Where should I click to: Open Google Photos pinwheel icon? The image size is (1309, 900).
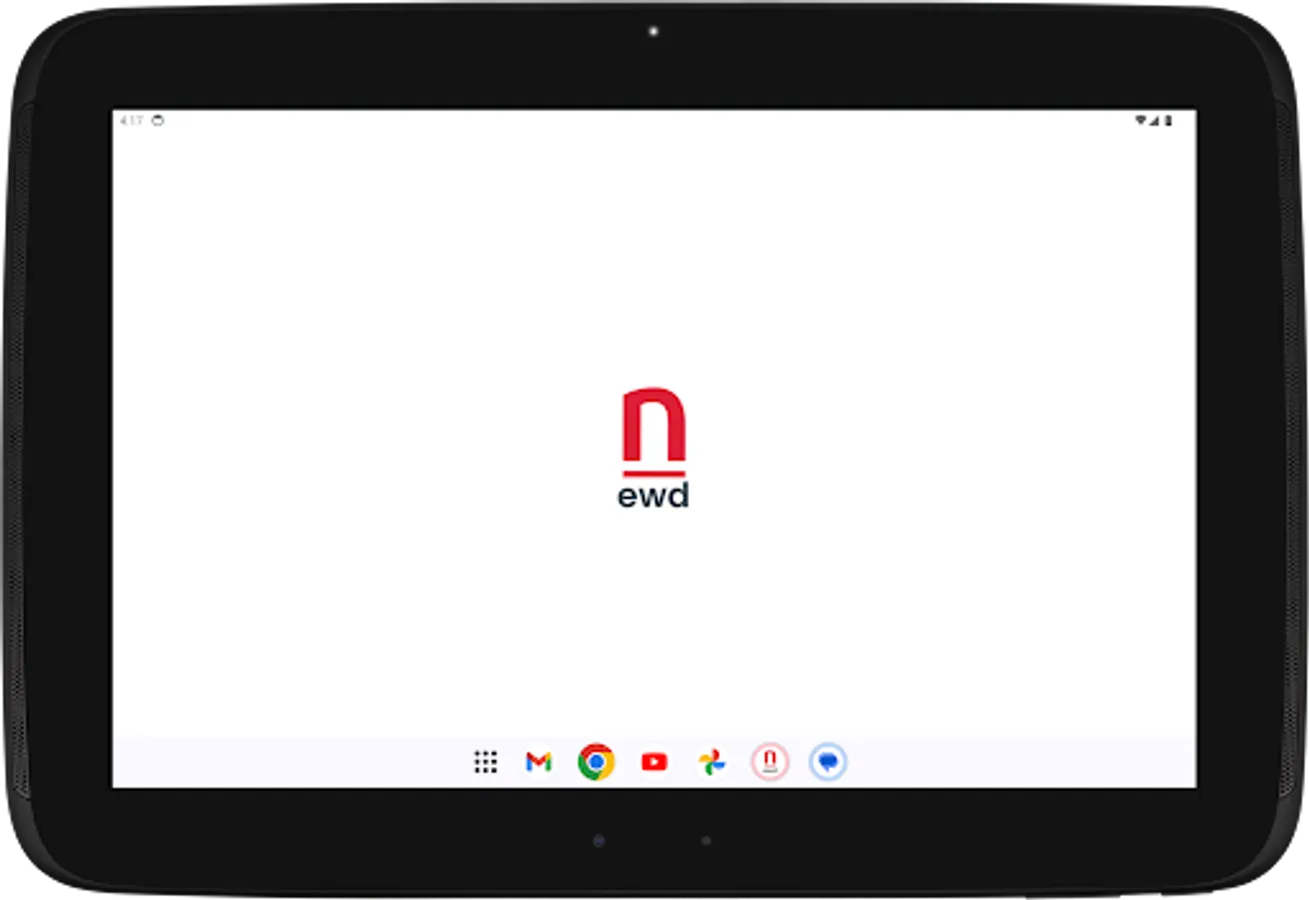pos(711,762)
